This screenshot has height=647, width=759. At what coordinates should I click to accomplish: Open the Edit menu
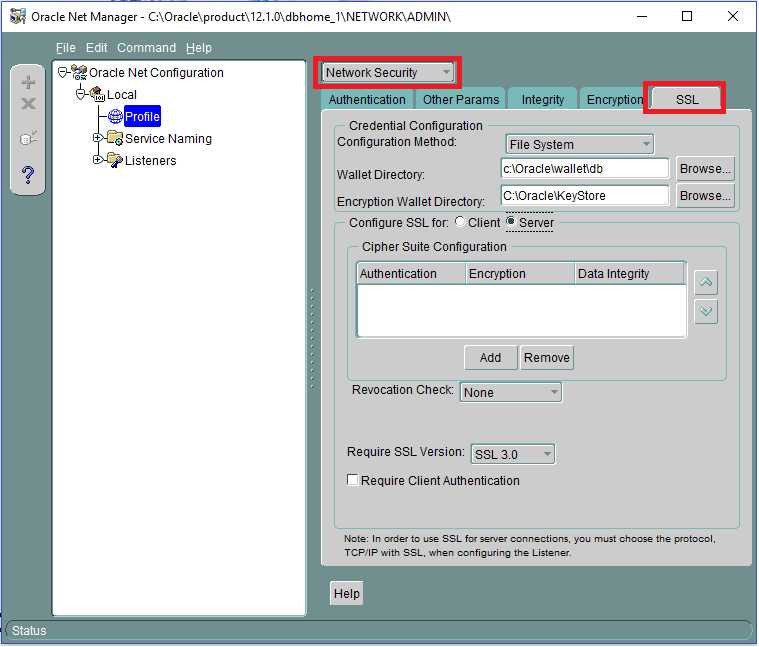[96, 47]
